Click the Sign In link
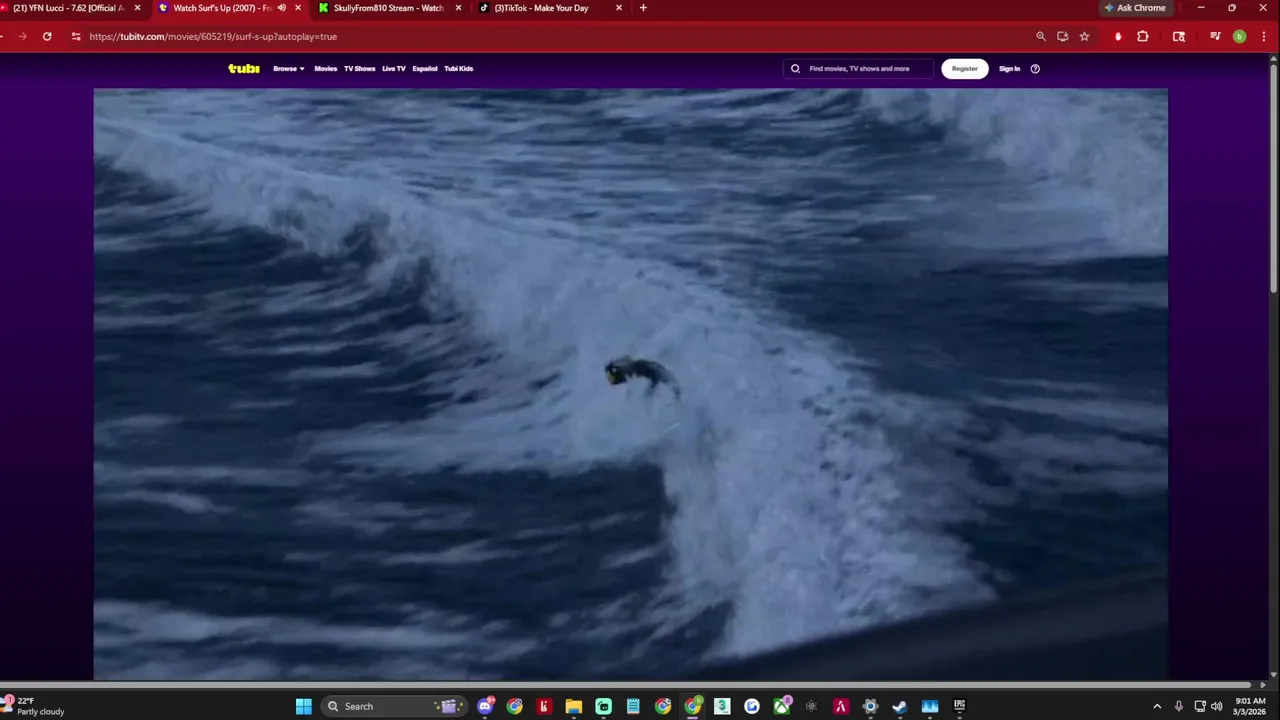The image size is (1280, 720). coord(1009,69)
